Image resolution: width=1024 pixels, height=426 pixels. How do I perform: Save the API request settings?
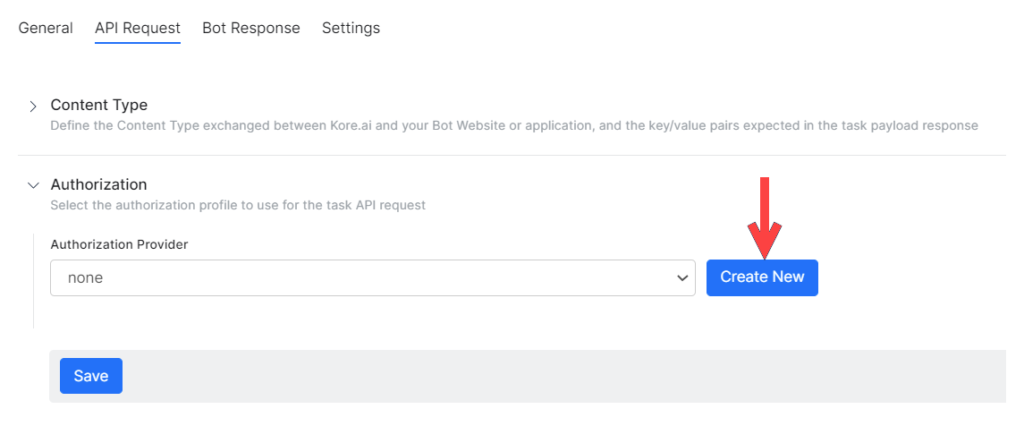[x=91, y=376]
